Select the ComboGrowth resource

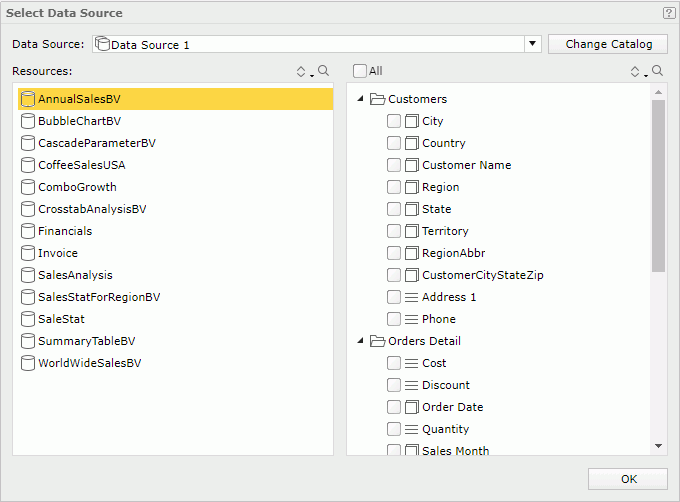175,187
